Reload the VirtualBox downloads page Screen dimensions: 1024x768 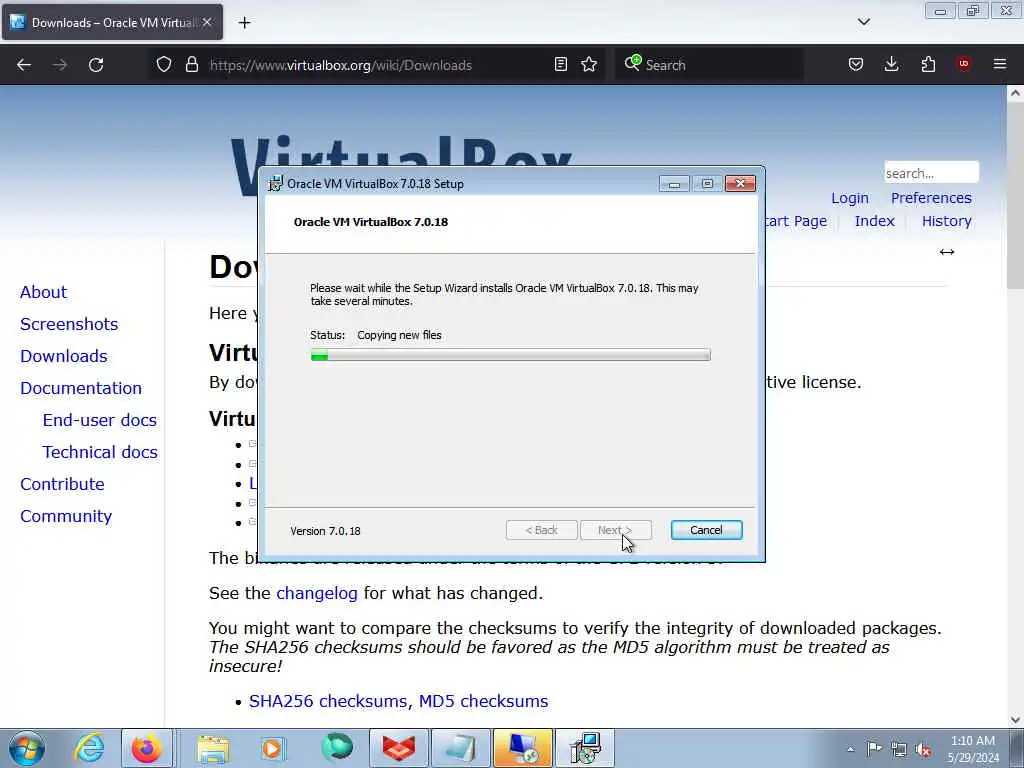click(96, 65)
